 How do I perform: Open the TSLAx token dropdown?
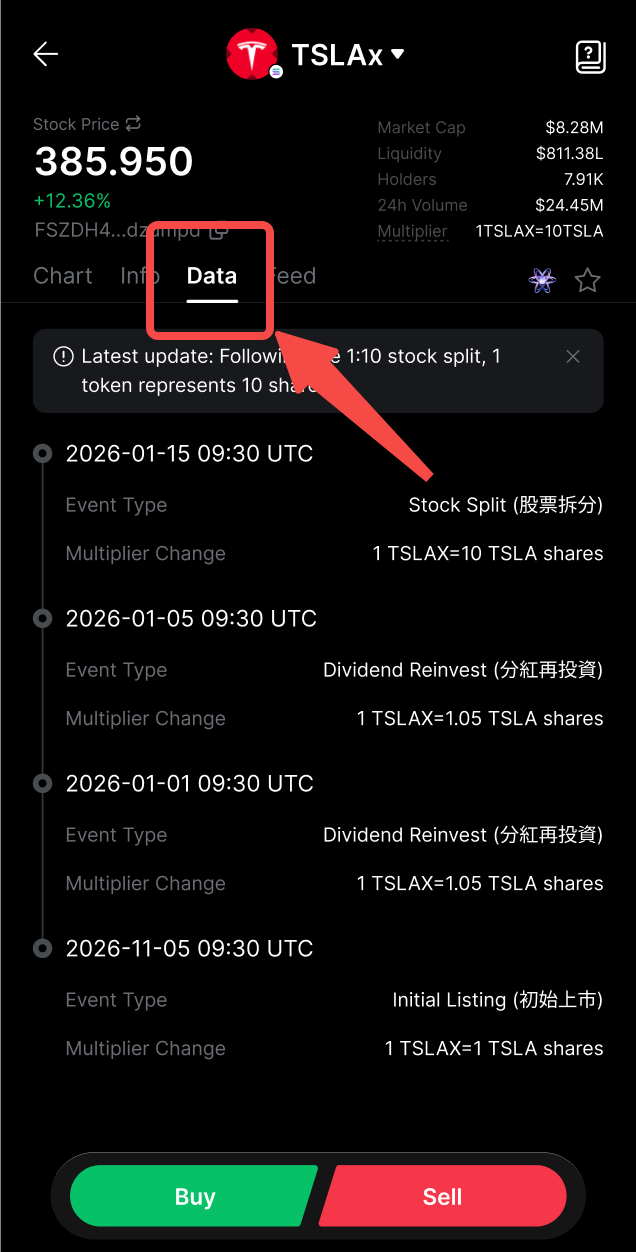point(398,55)
